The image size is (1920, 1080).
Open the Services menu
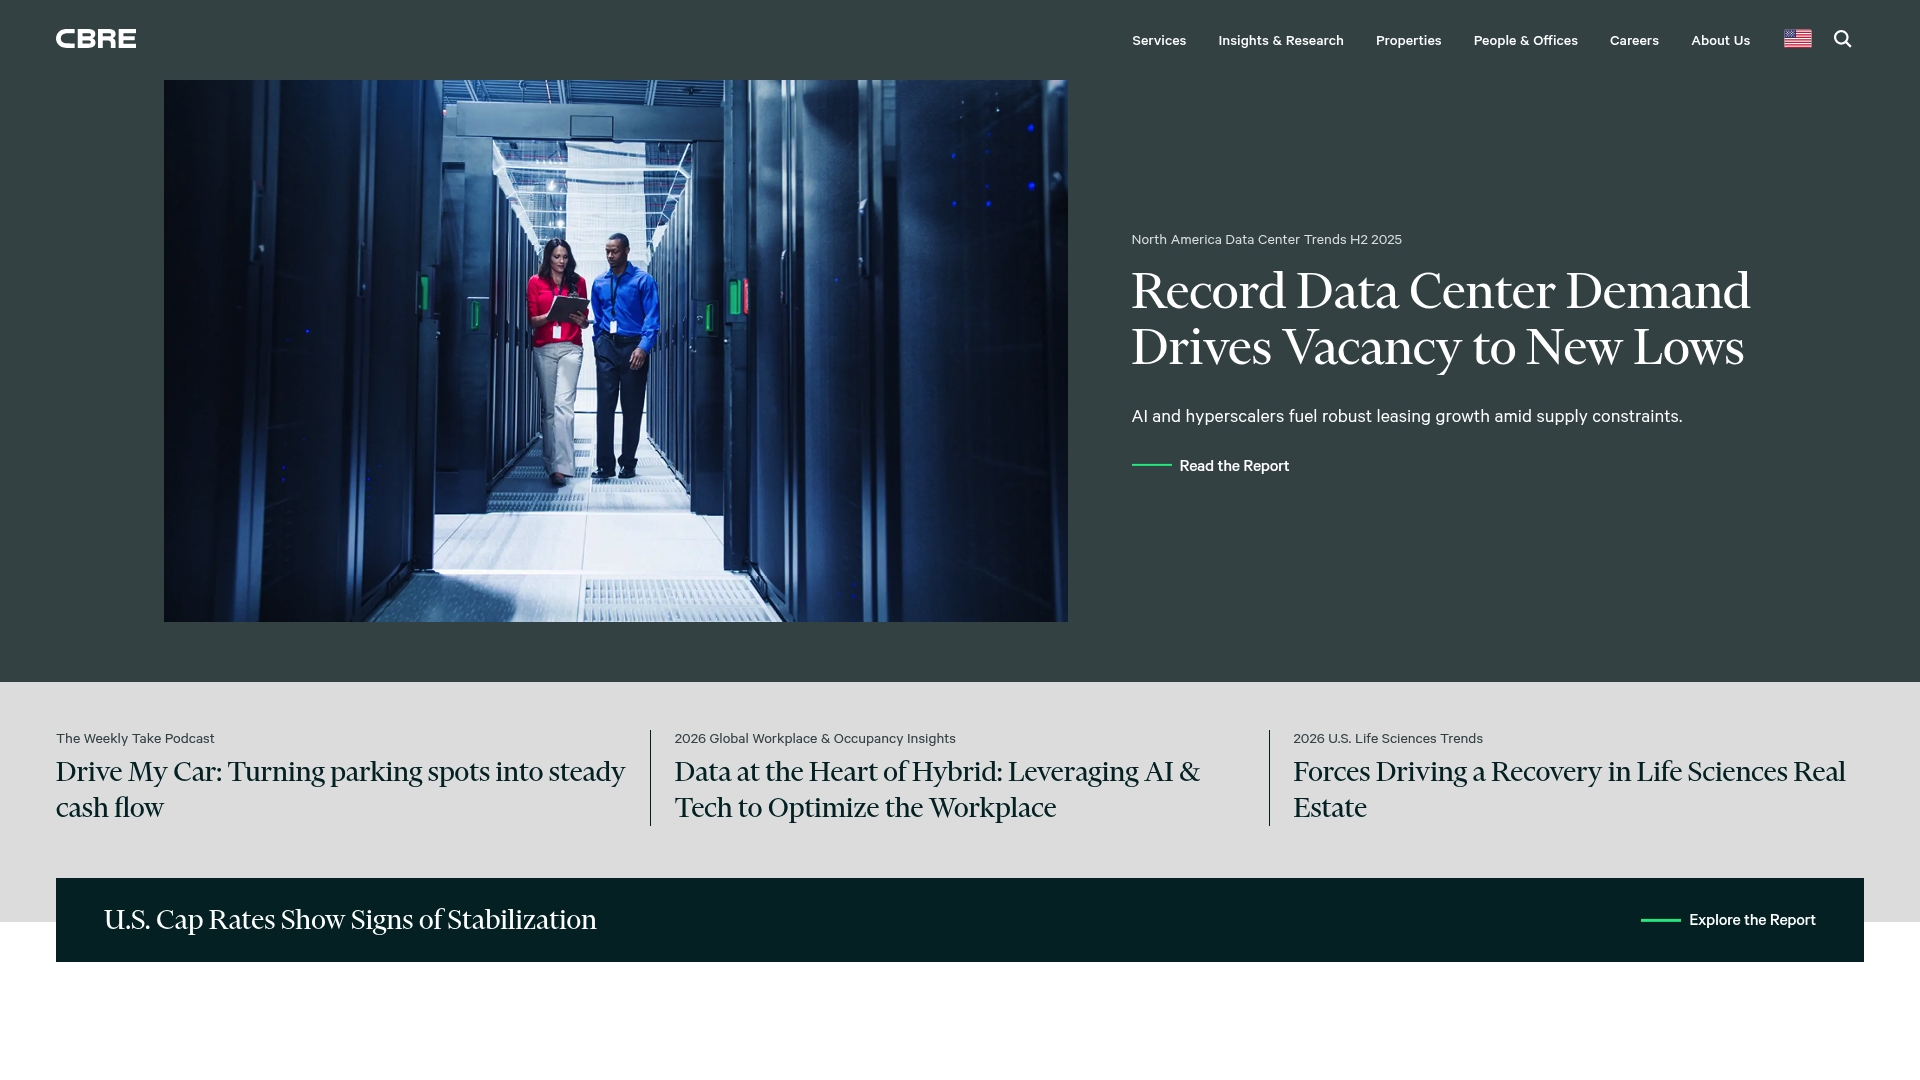(1158, 41)
